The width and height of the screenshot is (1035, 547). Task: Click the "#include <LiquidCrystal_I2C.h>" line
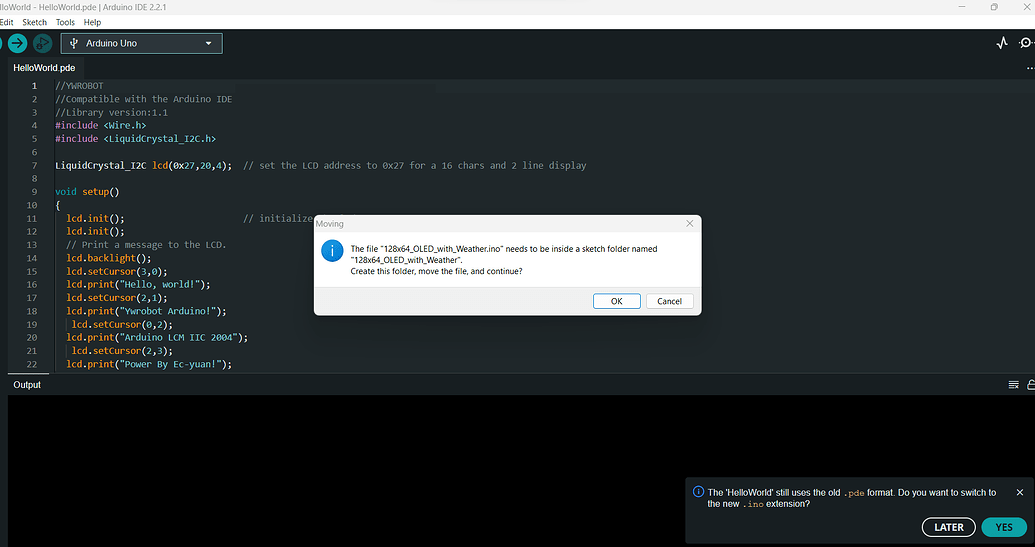pyautogui.click(x=135, y=139)
